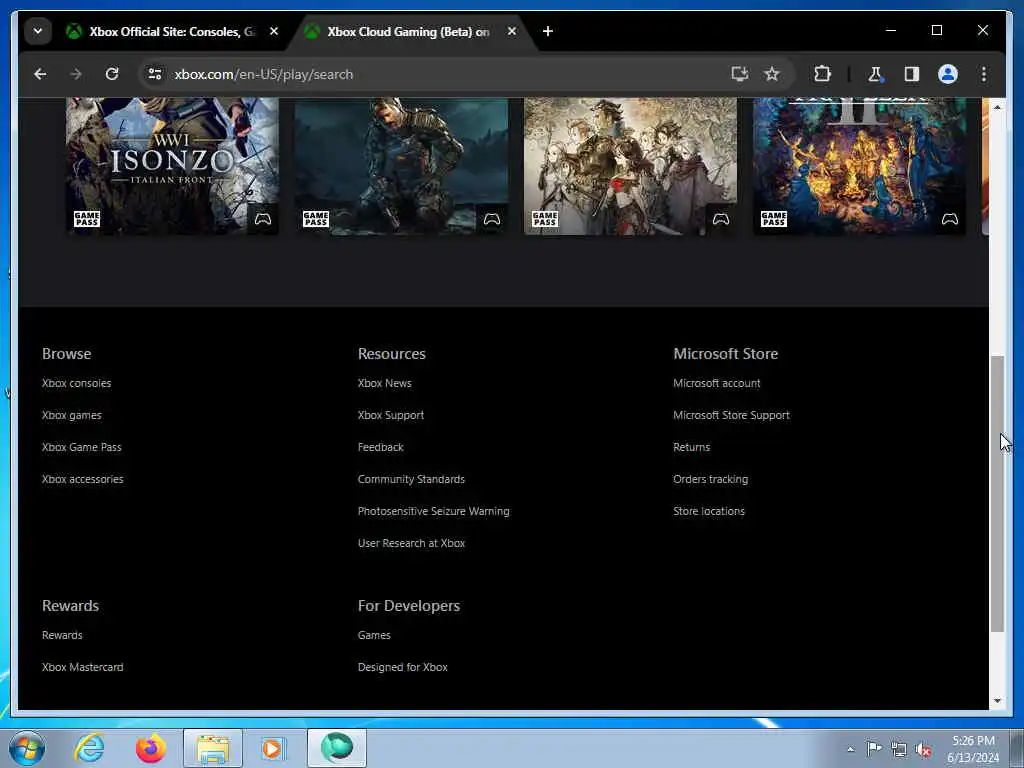Open Chrome Labs flask icon
The height and width of the screenshot is (768, 1024).
coord(875,74)
